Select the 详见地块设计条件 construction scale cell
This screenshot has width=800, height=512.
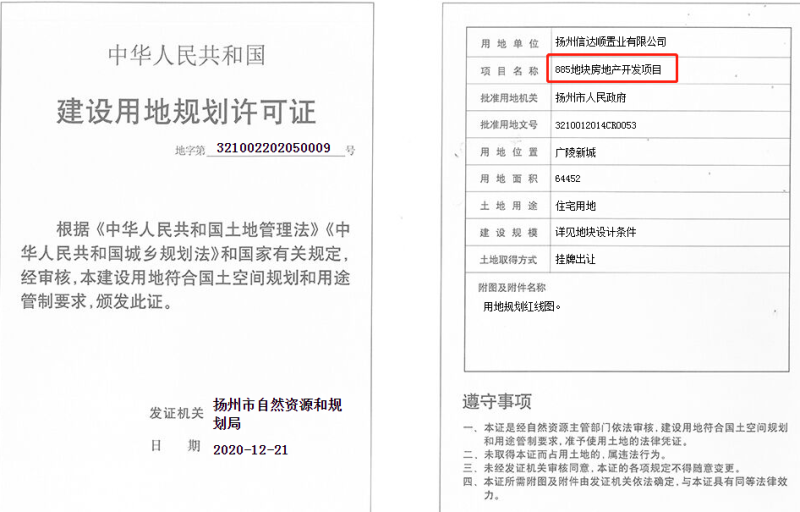click(595, 232)
